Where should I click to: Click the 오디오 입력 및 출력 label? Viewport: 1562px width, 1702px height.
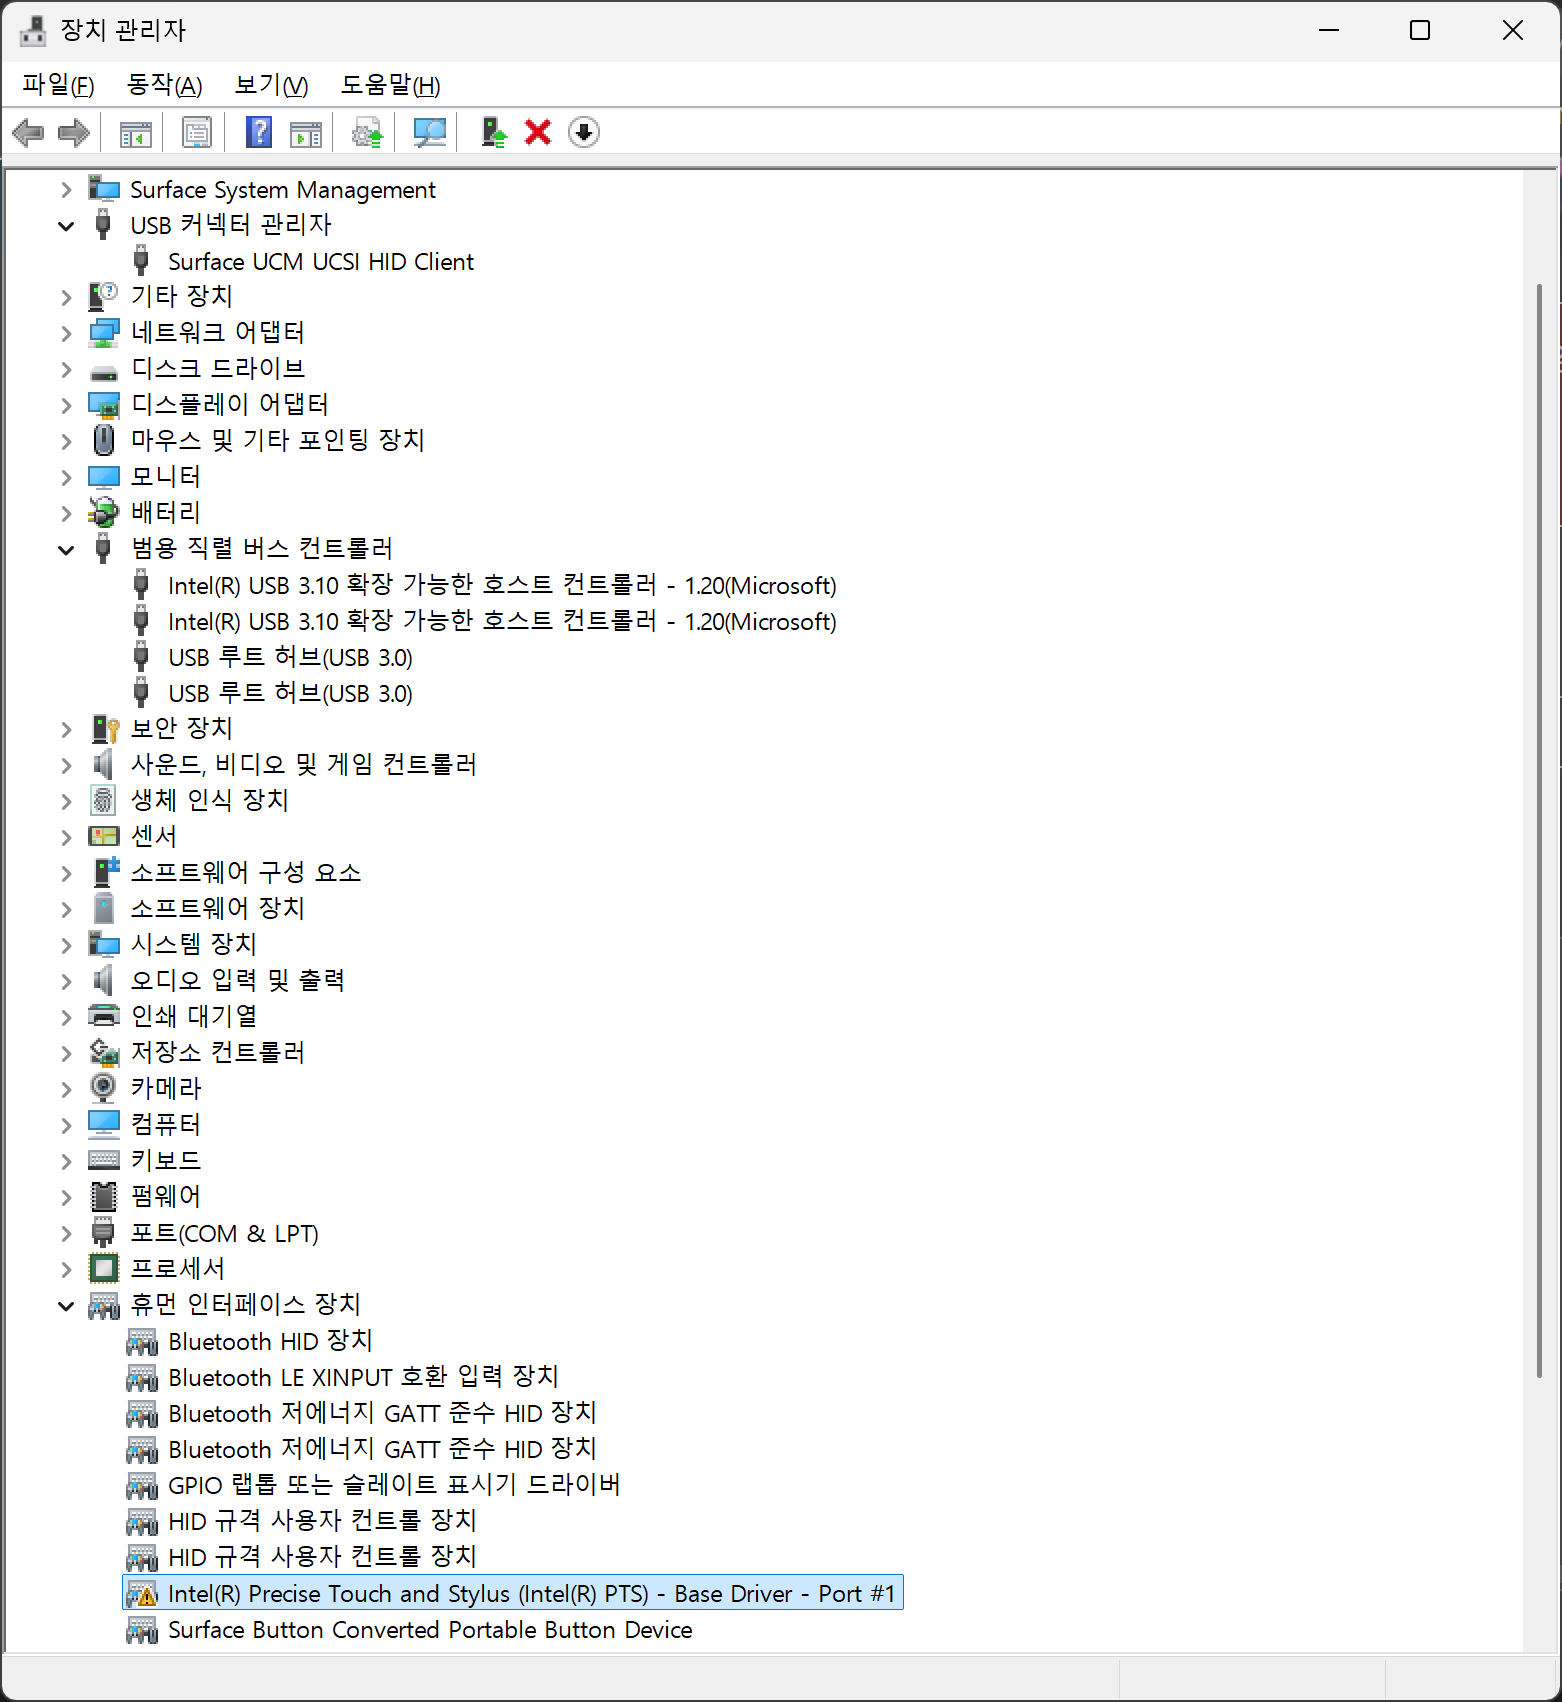pos(238,981)
